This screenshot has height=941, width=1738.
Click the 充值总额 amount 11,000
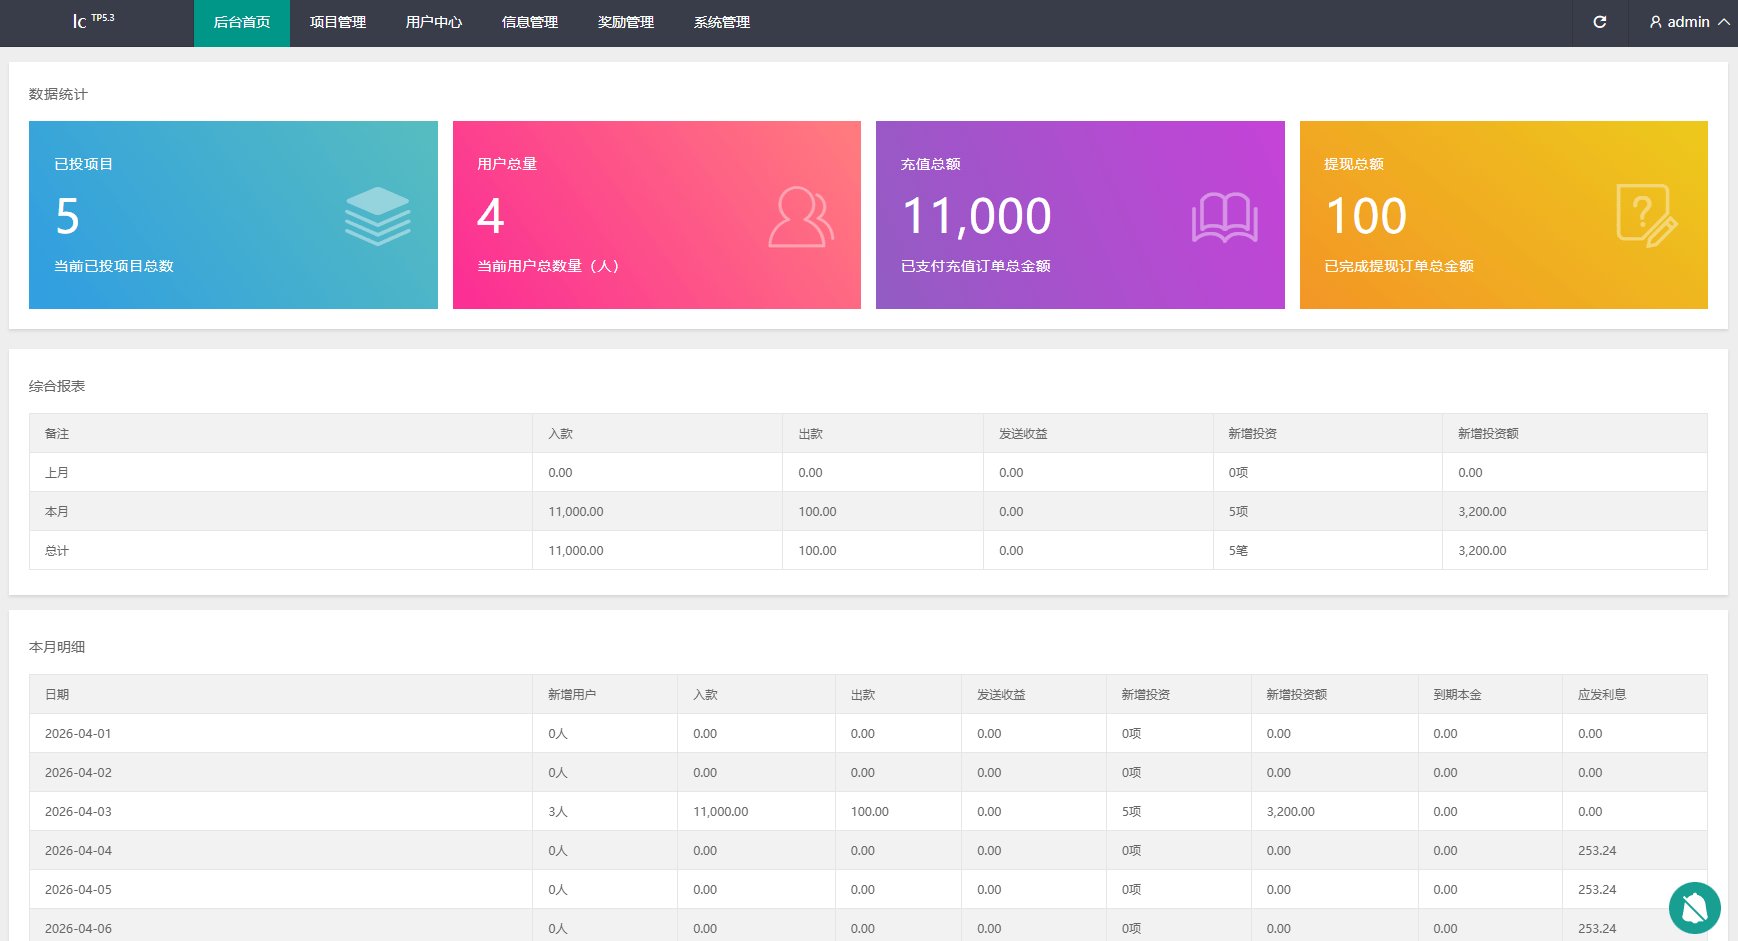click(976, 216)
